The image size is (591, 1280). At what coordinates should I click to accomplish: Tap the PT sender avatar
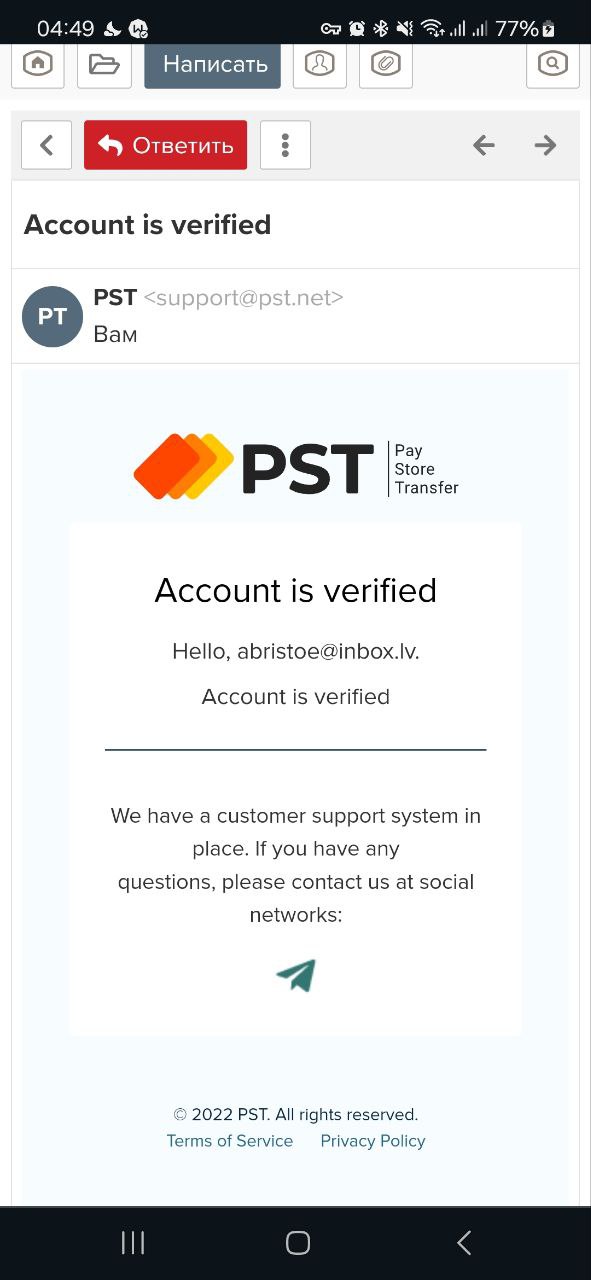coord(52,316)
